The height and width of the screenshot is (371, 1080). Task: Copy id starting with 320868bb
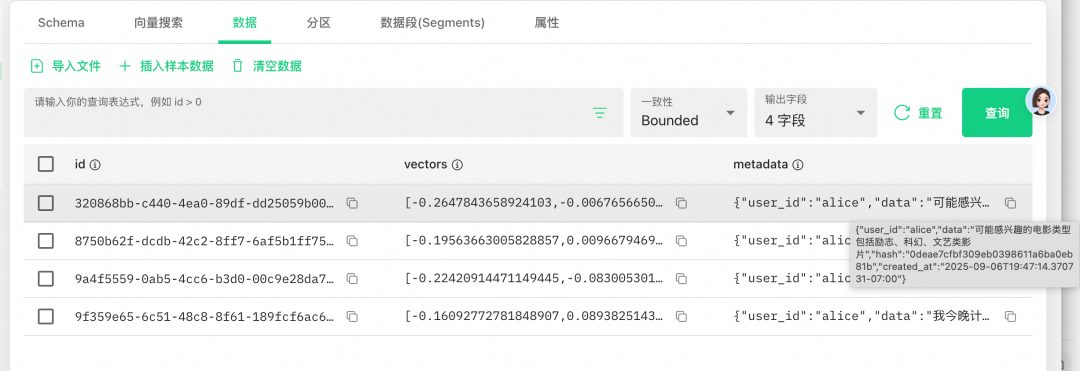(x=352, y=203)
